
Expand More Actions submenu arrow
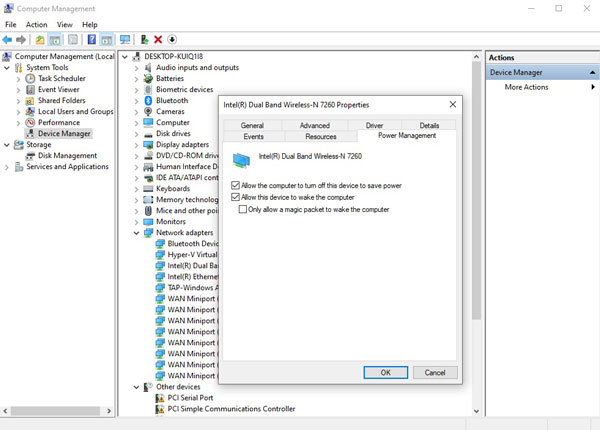coord(593,87)
